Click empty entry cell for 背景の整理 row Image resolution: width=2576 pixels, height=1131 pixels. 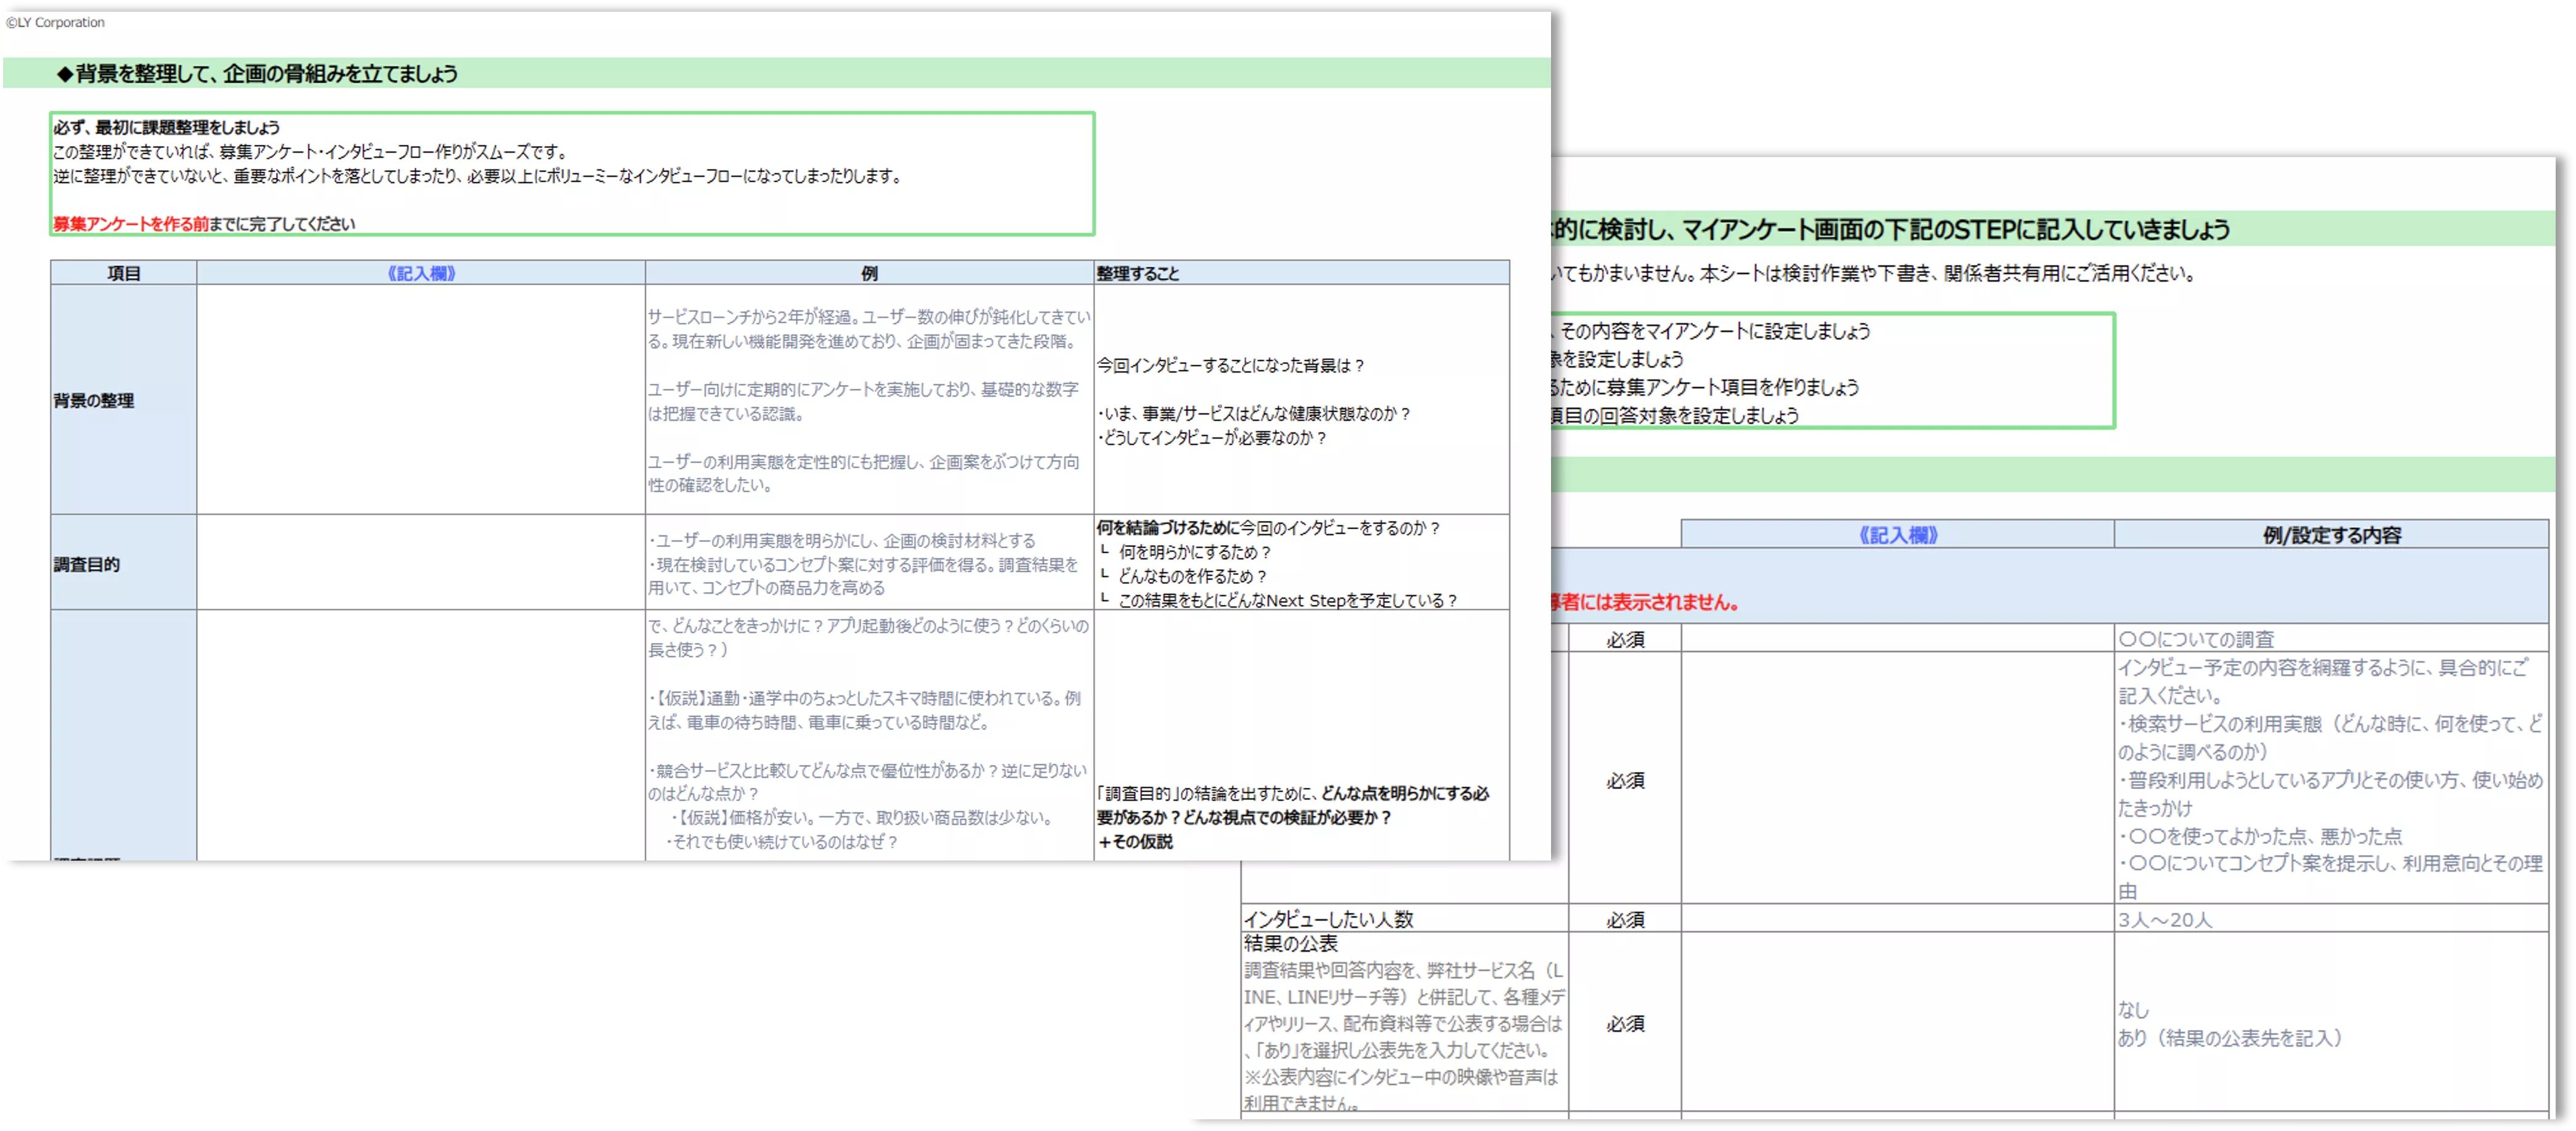coord(421,400)
